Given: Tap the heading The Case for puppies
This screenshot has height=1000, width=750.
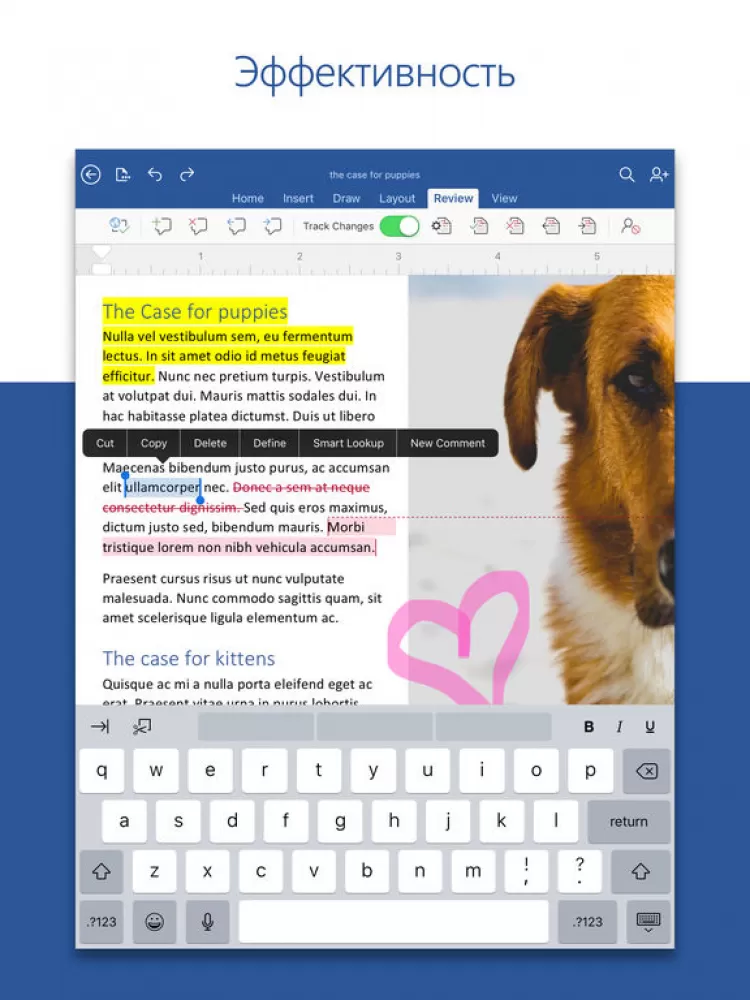Looking at the screenshot, I should click(195, 312).
